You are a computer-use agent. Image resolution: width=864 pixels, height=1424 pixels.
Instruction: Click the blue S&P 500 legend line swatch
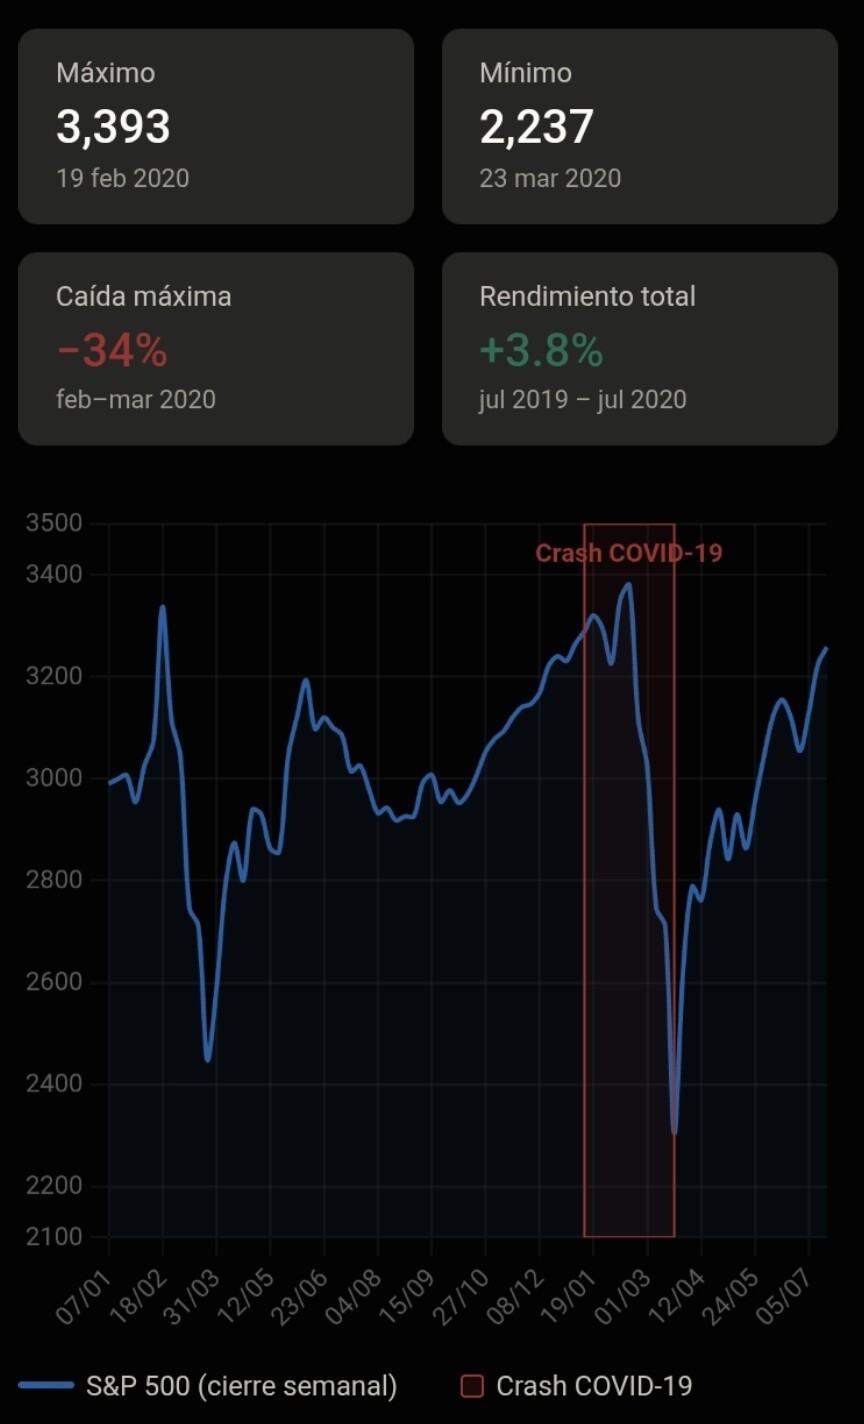tap(45, 1386)
